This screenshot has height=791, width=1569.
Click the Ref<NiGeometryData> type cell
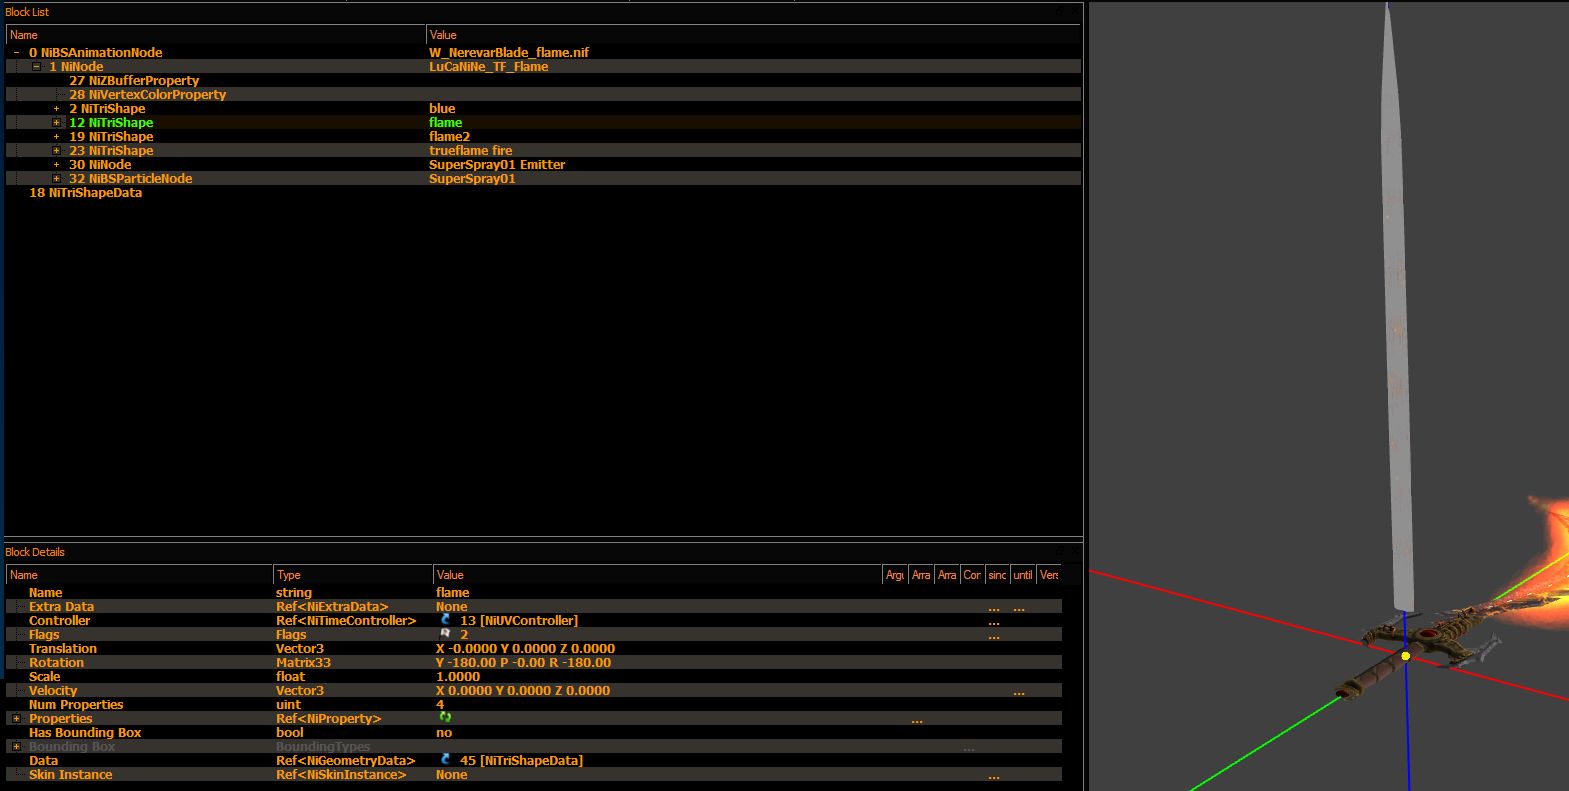pyautogui.click(x=345, y=760)
